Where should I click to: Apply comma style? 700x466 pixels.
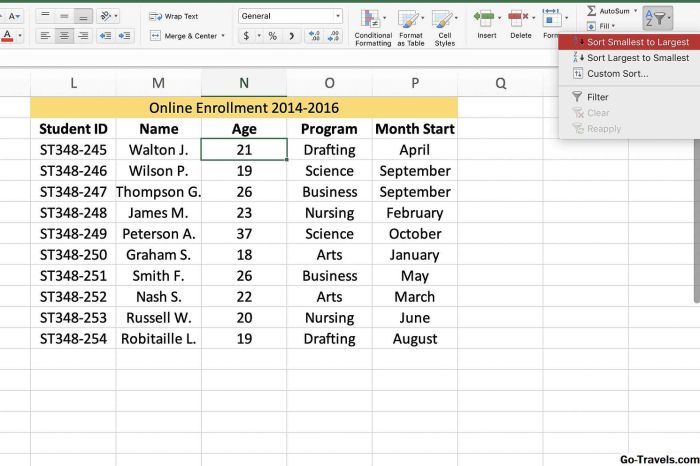(291, 36)
